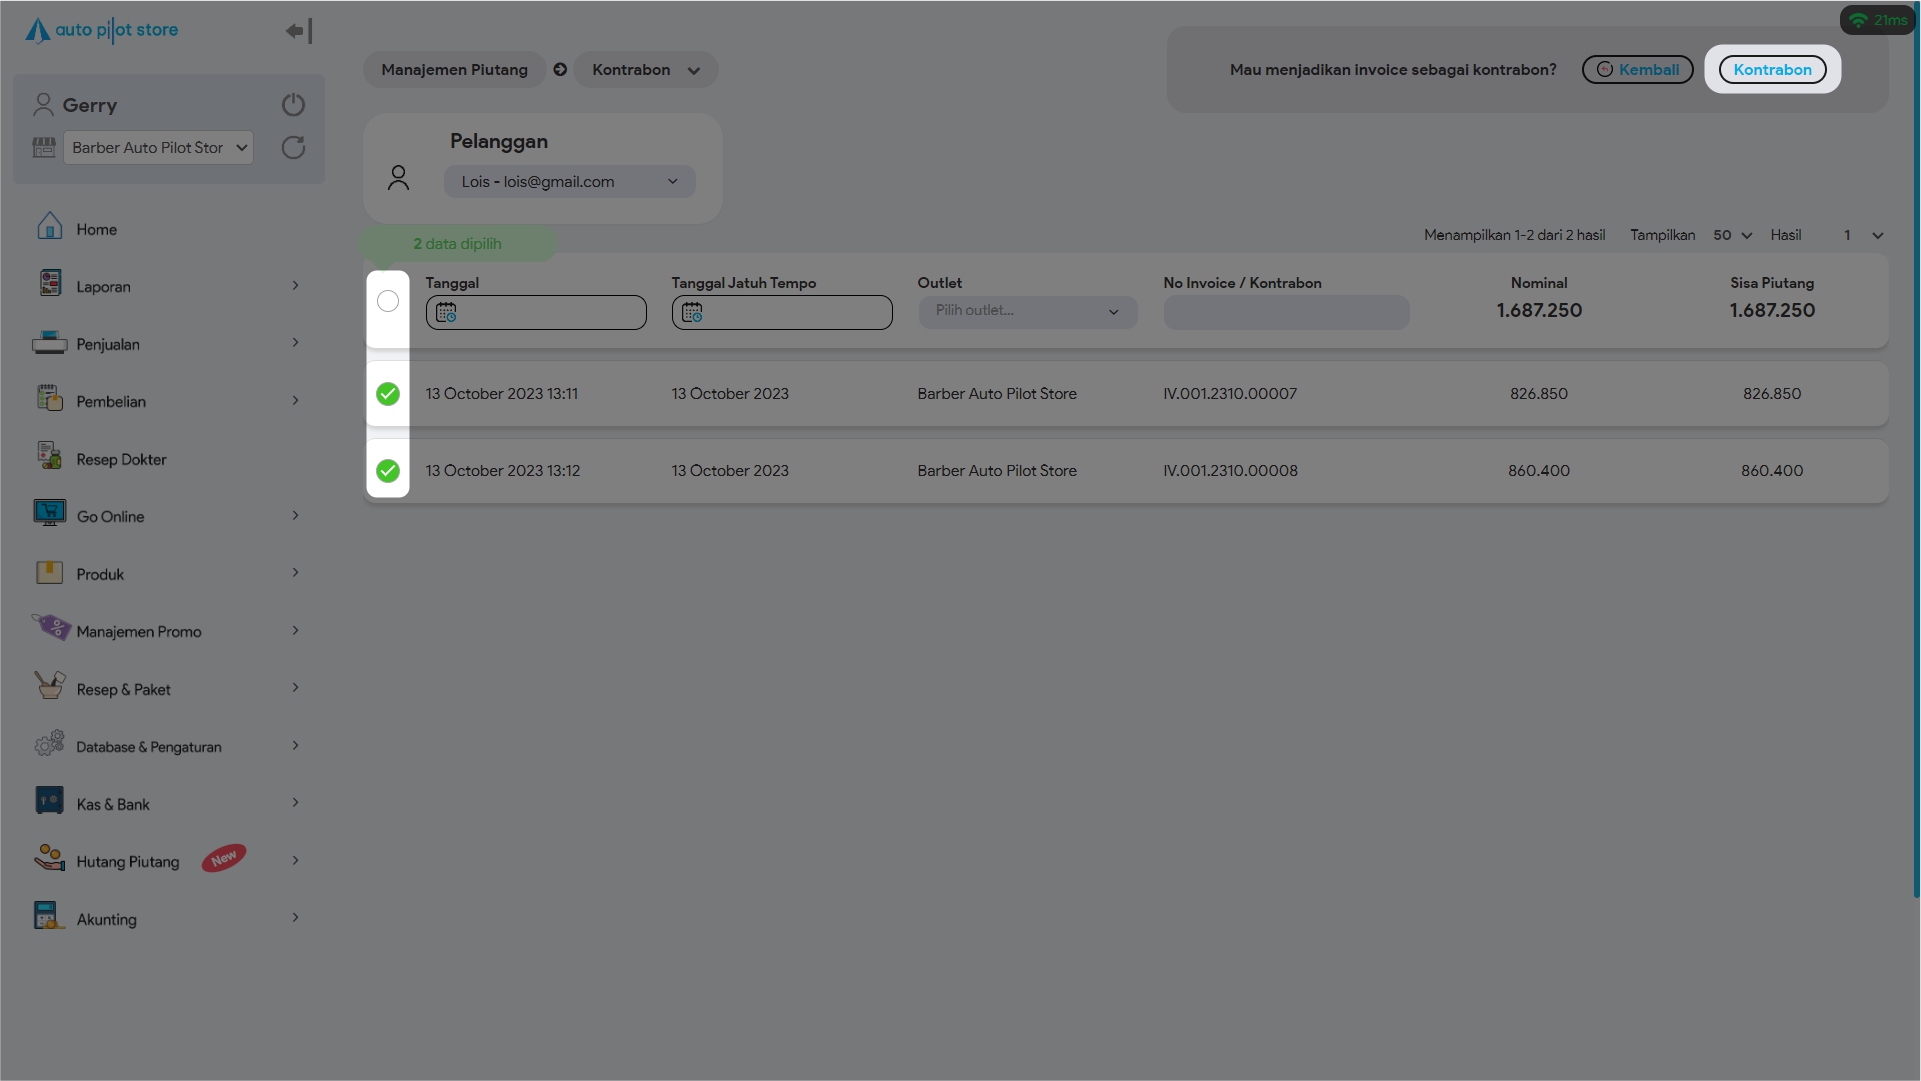Image resolution: width=1921 pixels, height=1081 pixels.
Task: Change Tampilkan 50 rows per page
Action: coord(1732,236)
